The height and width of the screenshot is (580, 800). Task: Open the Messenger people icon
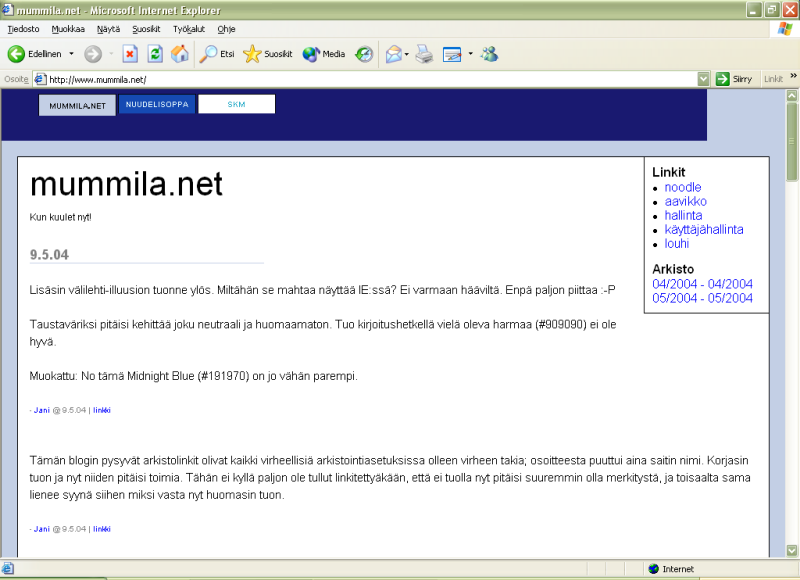click(489, 54)
